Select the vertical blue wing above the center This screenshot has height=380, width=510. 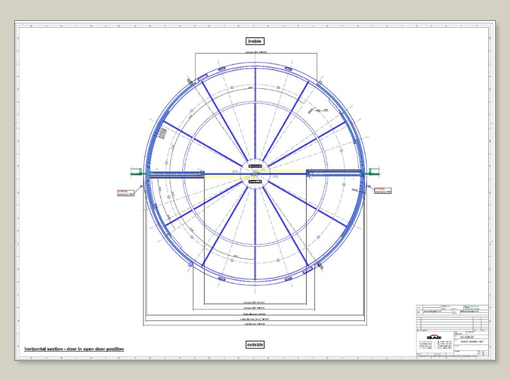pos(255,114)
